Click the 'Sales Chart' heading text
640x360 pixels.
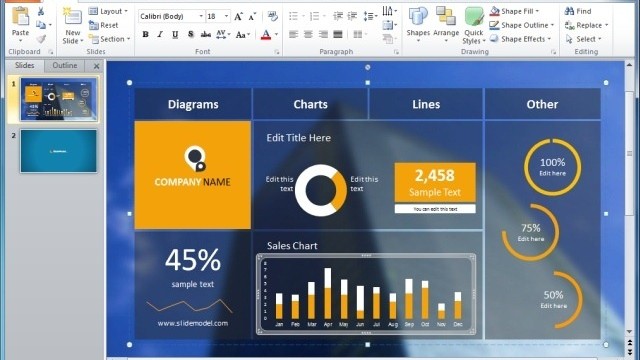292,246
